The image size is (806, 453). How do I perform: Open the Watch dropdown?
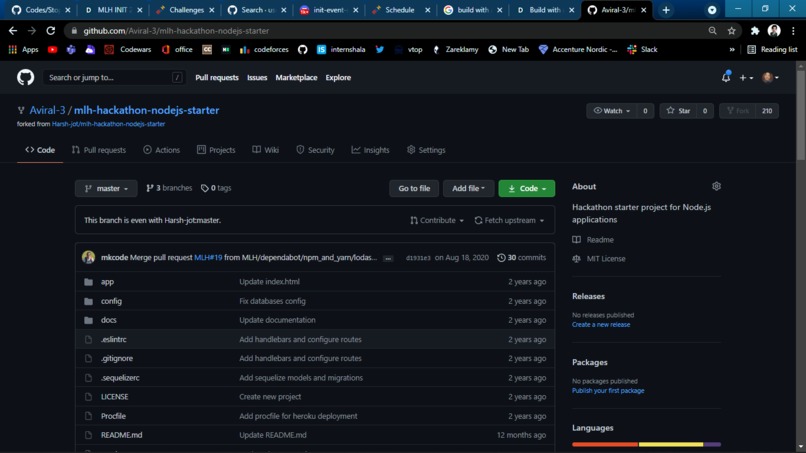612,111
